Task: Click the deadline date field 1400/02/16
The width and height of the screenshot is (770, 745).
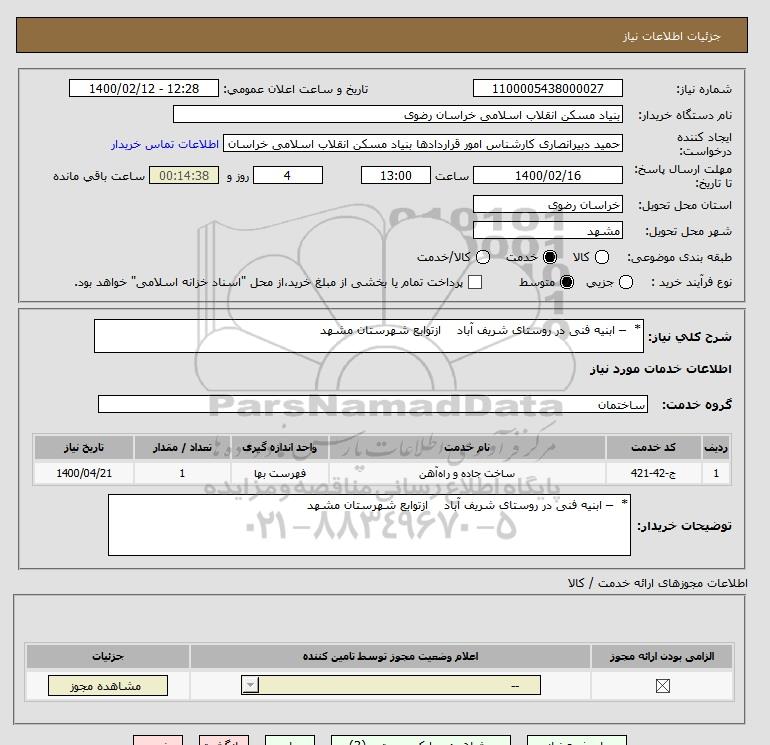Action: click(x=548, y=175)
